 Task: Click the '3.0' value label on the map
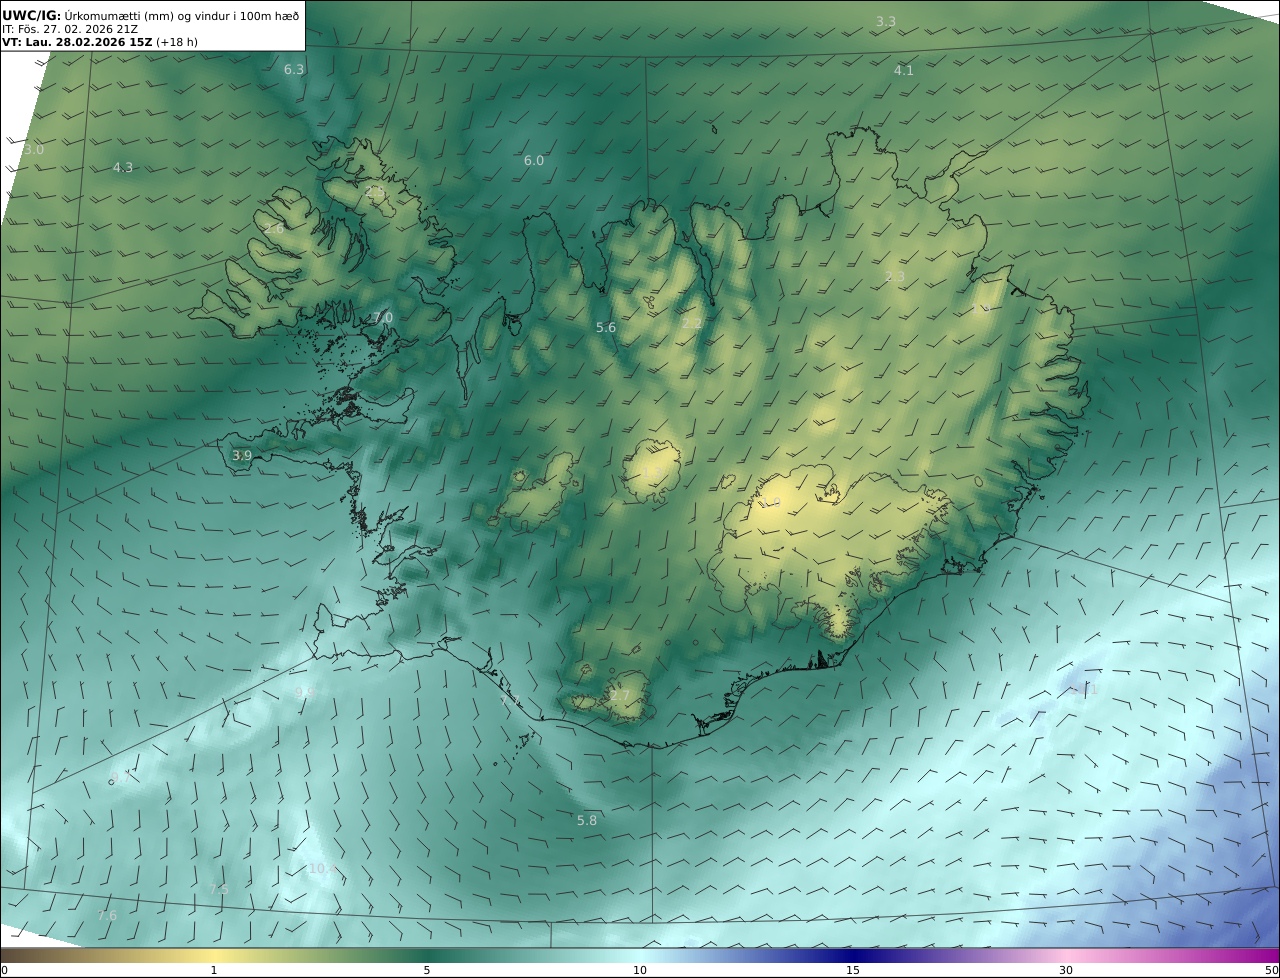click(34, 150)
